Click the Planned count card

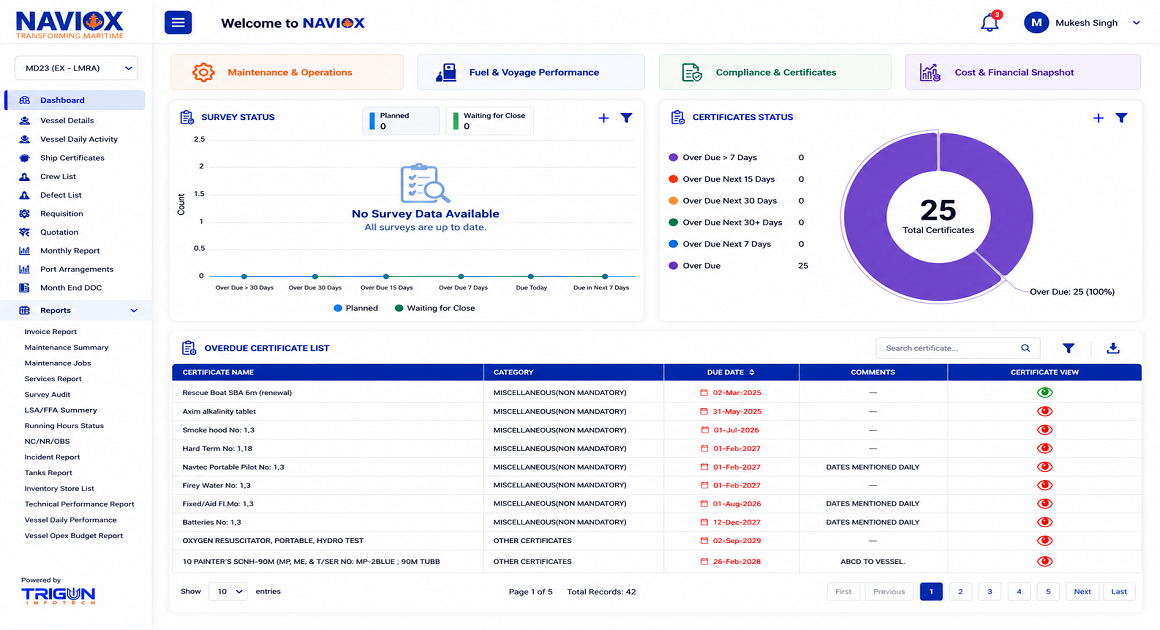click(401, 121)
